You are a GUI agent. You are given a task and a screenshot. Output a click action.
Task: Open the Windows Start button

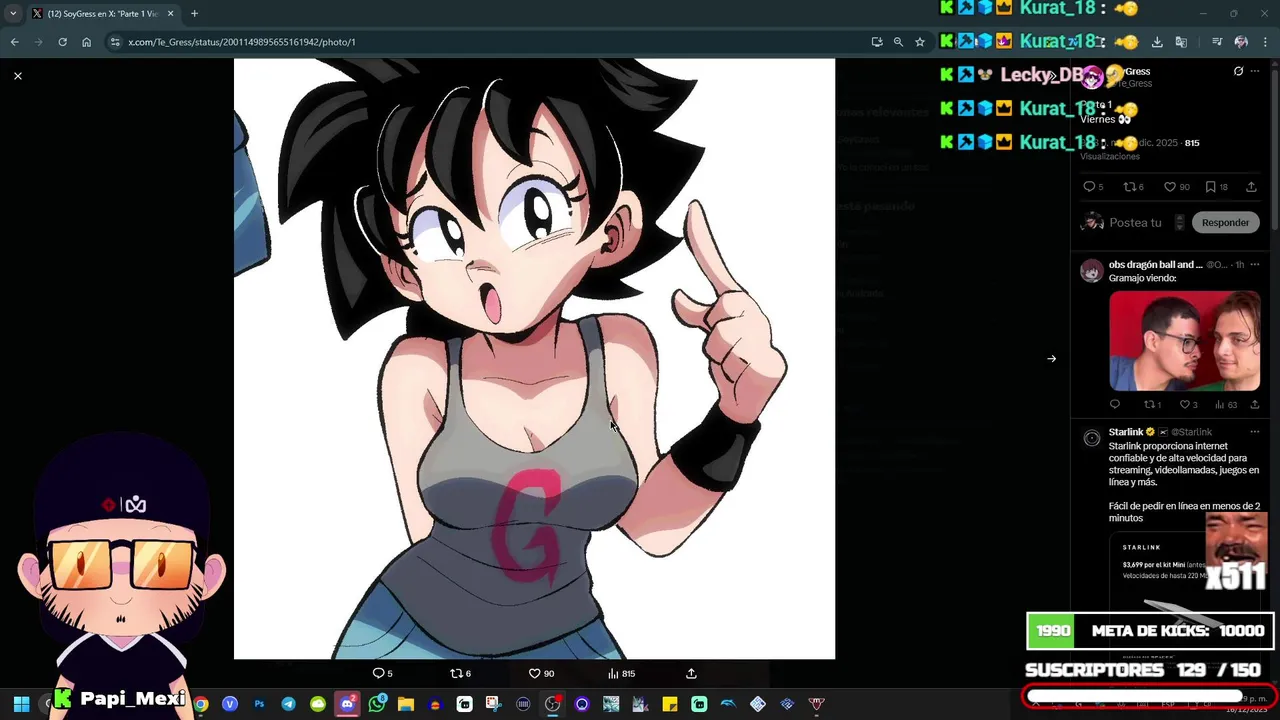pyautogui.click(x=21, y=704)
